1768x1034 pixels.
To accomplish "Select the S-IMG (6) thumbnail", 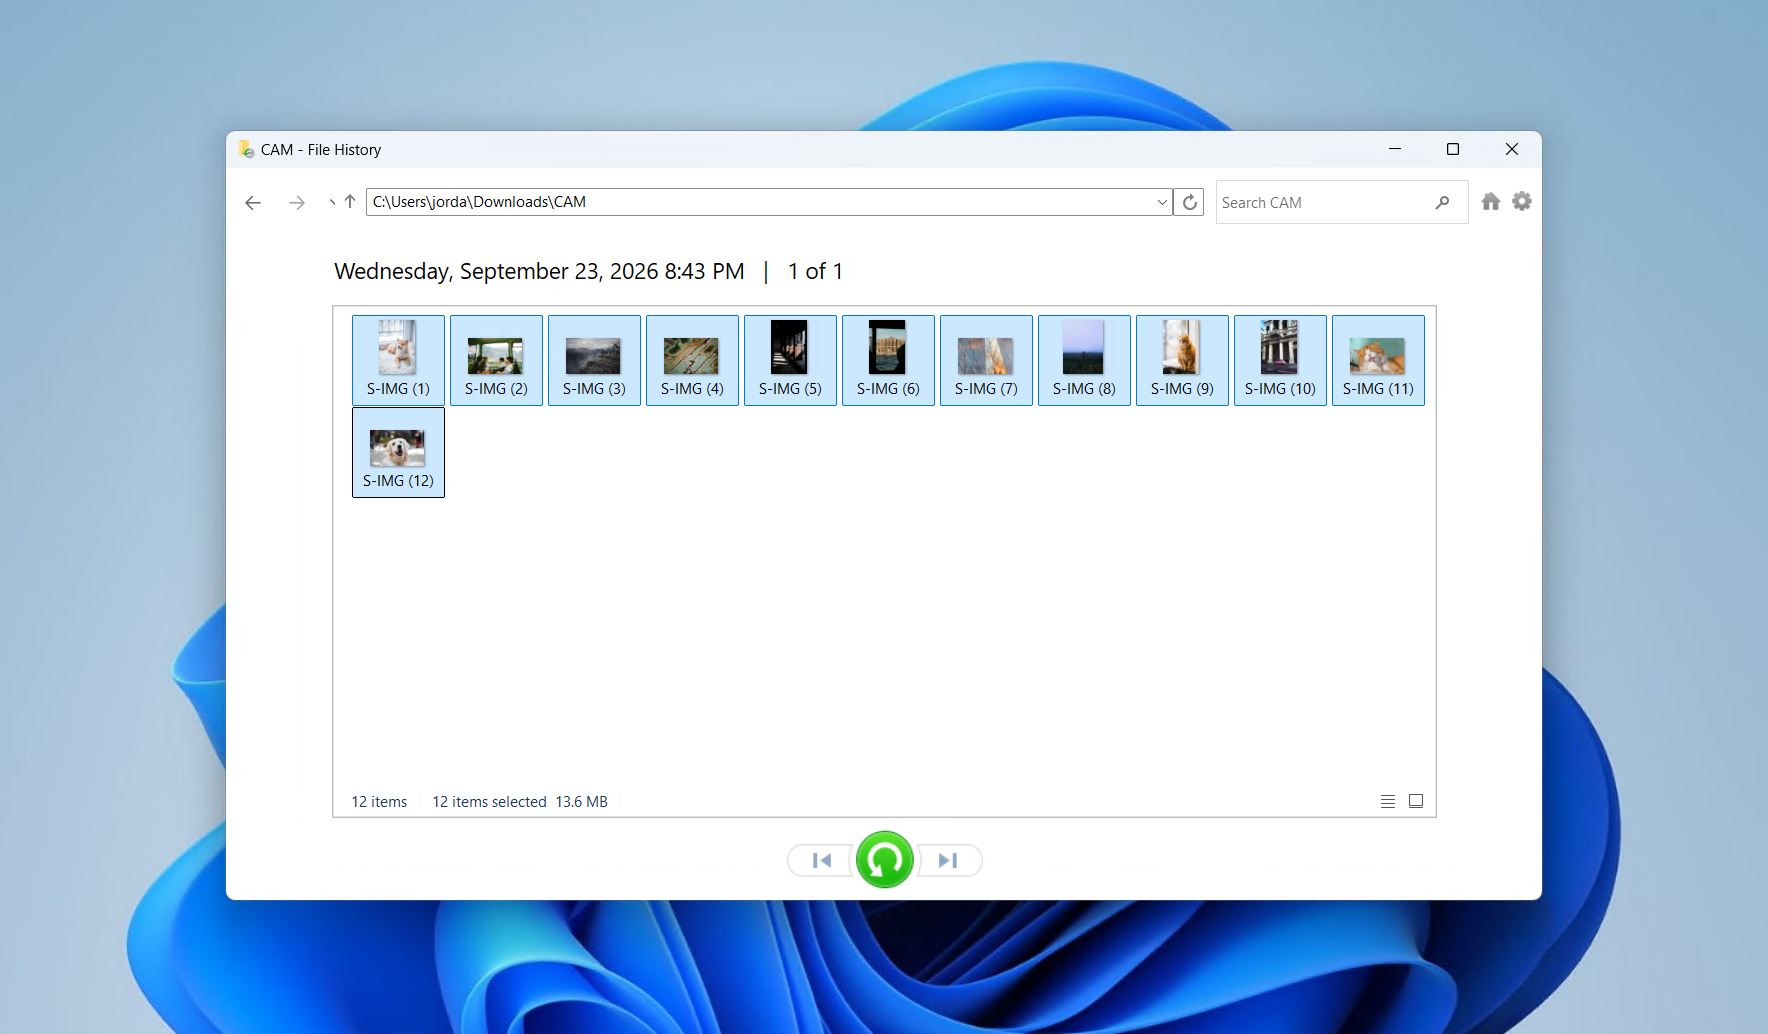I will tap(888, 360).
